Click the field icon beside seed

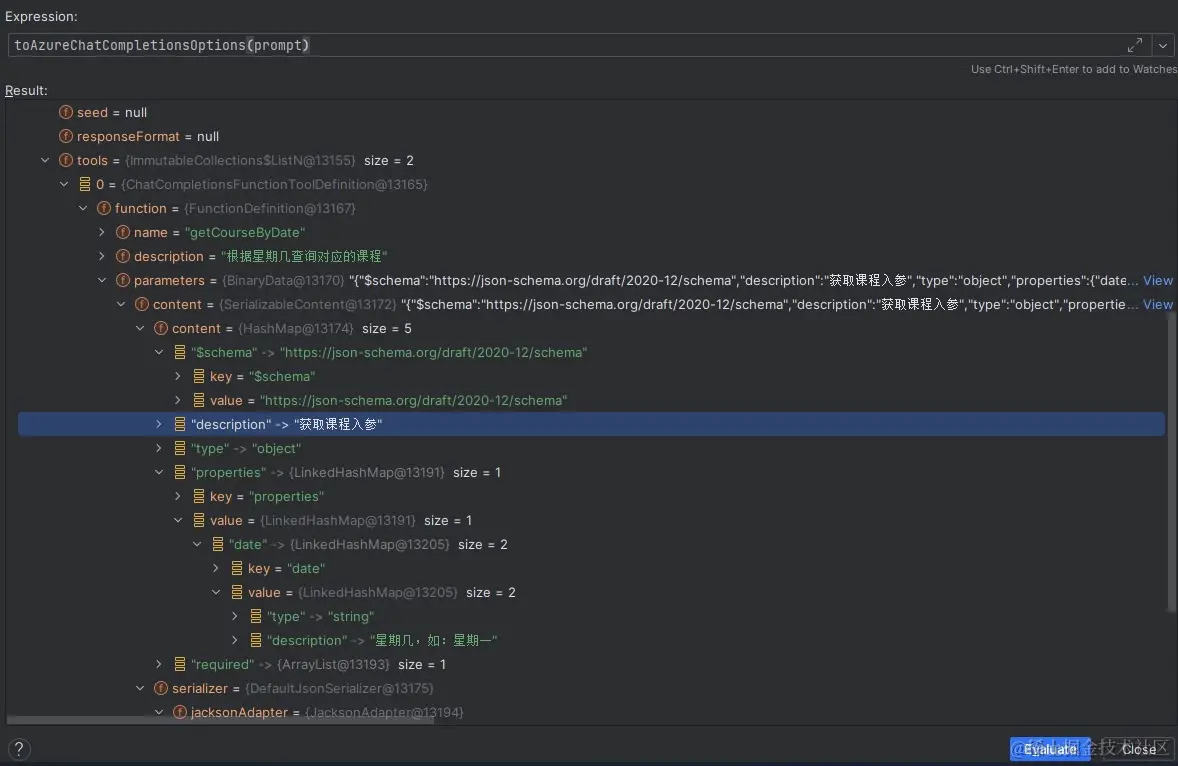[66, 112]
